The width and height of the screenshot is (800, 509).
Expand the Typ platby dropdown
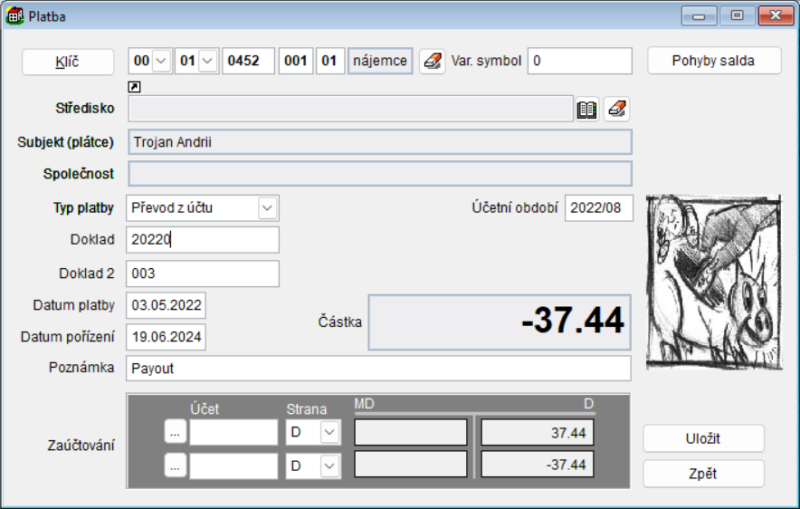(x=267, y=208)
